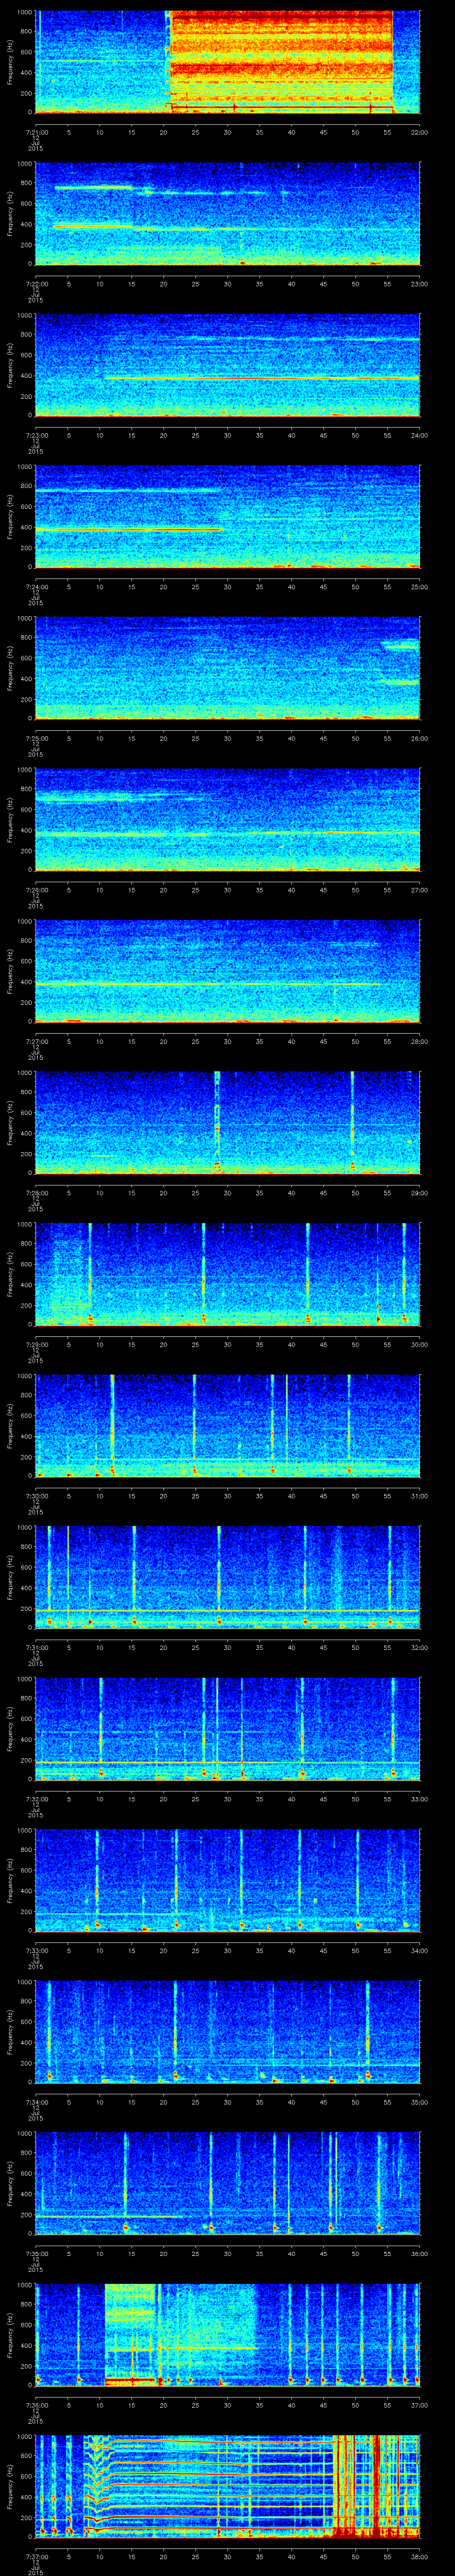Screen dimensions: 455x2576
Task: Click the spectrogram panel starting at 7:32:00
Action: 227,1729
